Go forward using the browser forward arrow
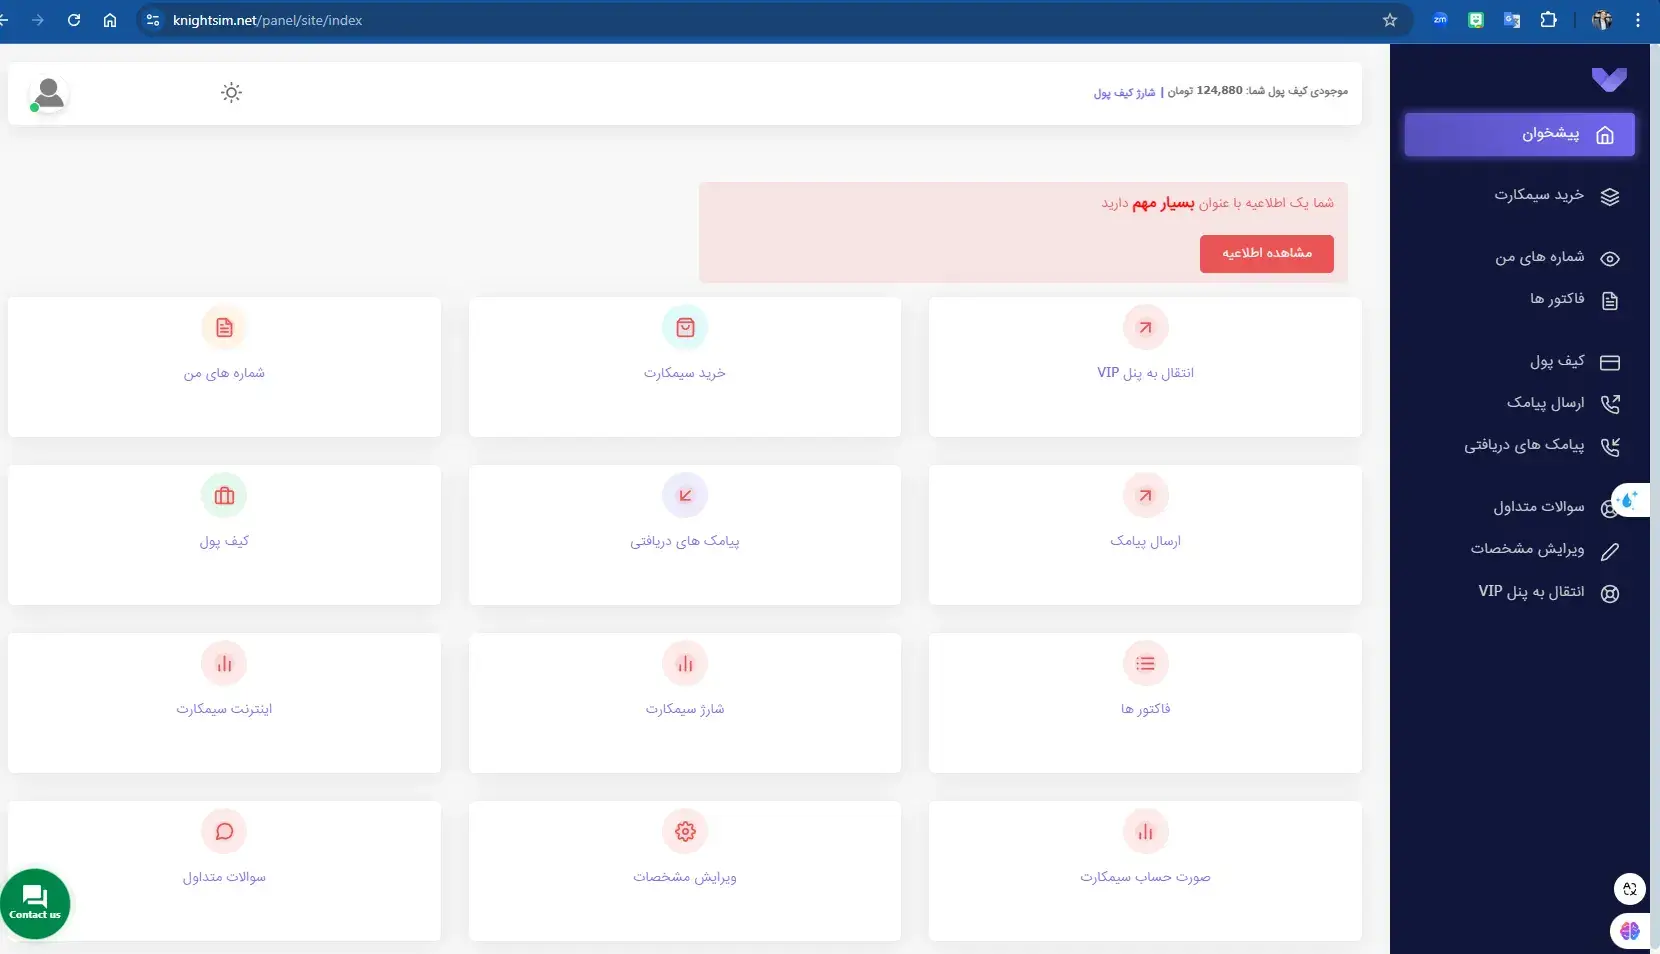The image size is (1660, 954). pos(38,20)
